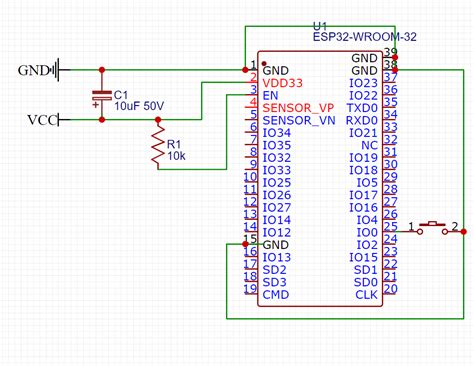Viewport: 474px width, 367px height.
Task: Click the SD1 pin label
Action: (x=366, y=270)
